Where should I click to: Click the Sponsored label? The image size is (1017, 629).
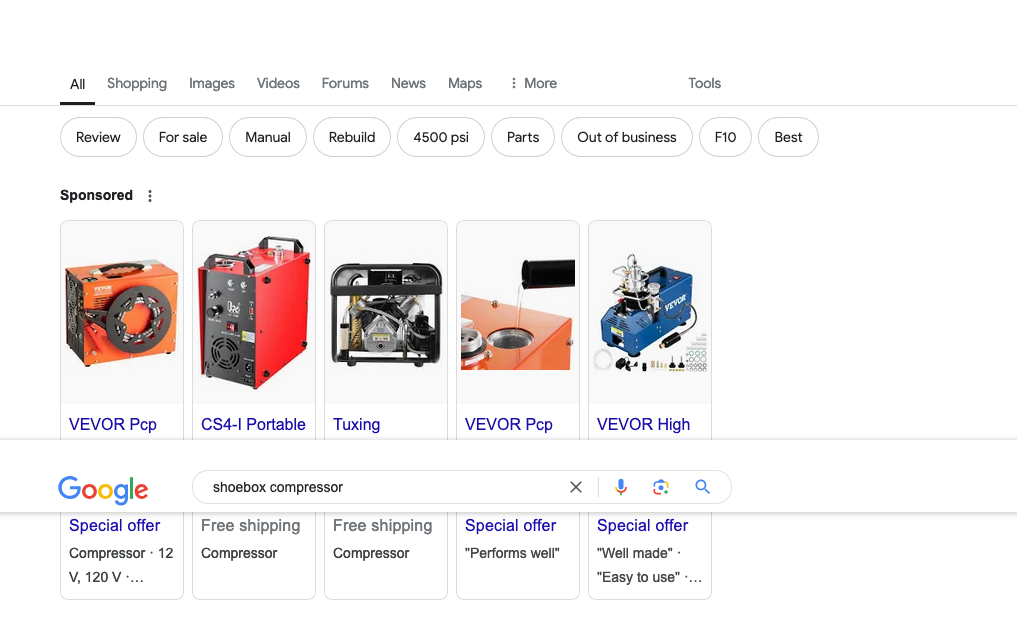(96, 195)
